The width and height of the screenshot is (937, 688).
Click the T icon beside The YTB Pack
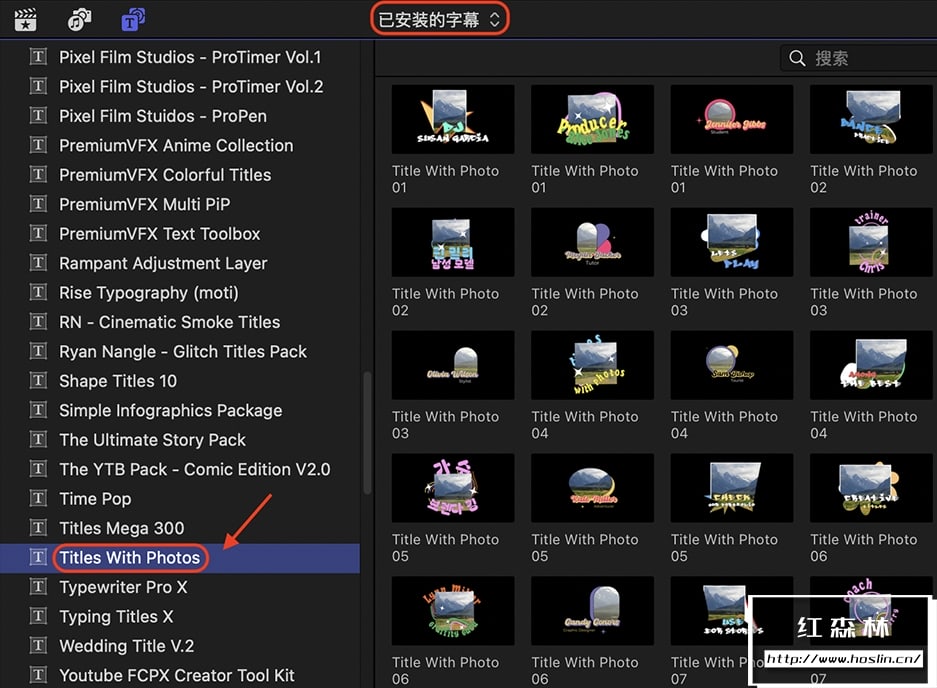[x=38, y=469]
